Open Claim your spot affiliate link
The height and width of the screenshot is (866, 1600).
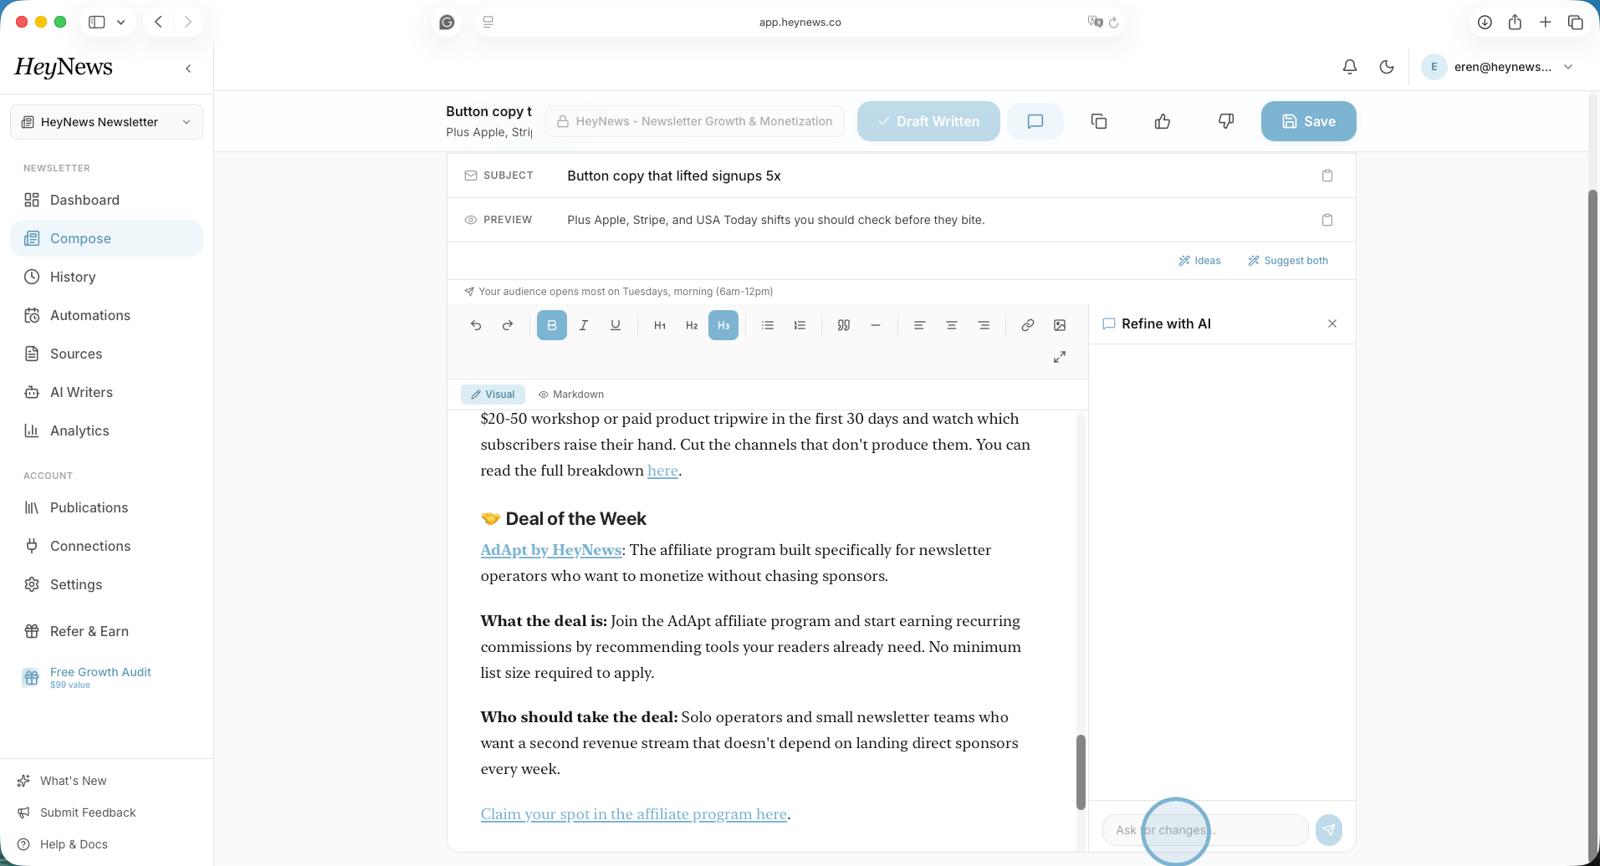coord(633,814)
